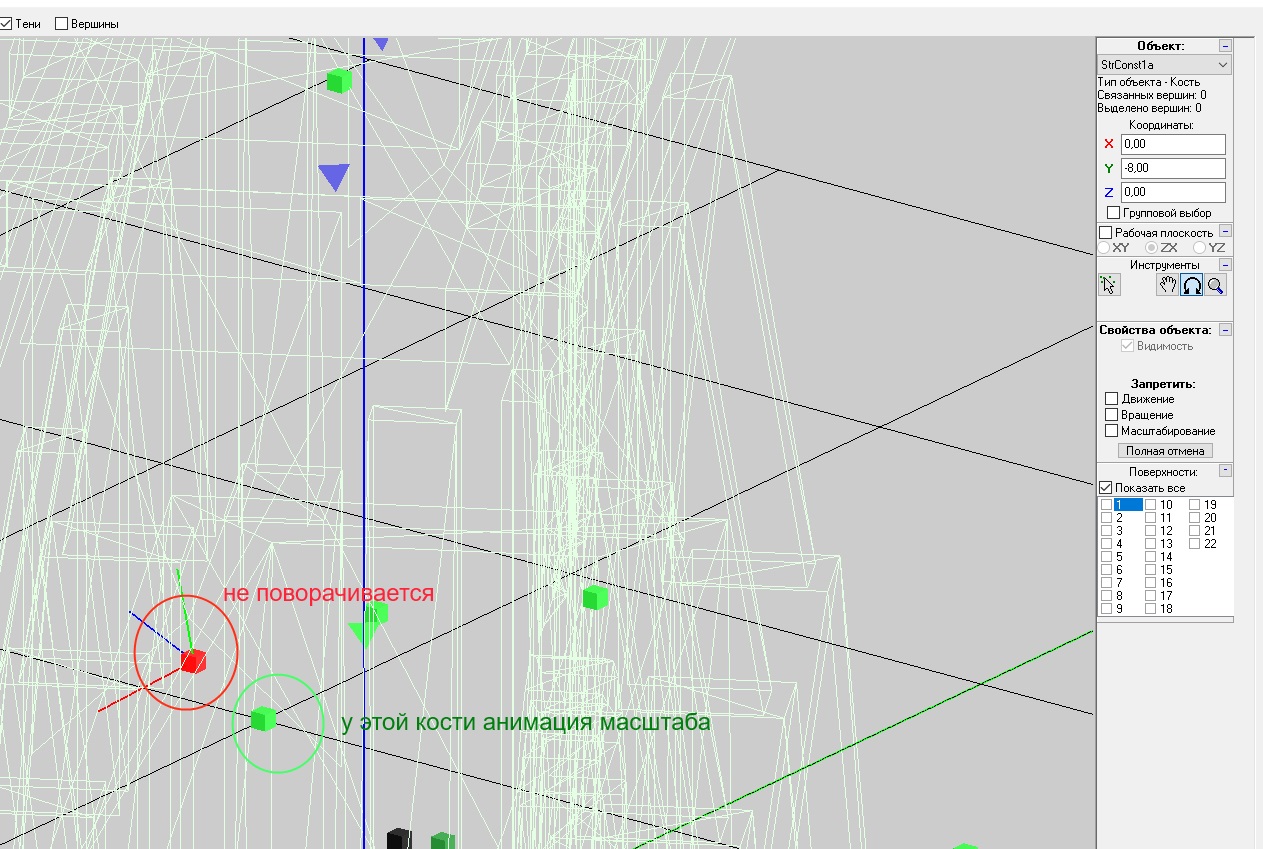Check surface 19 checkbox

1194,505
